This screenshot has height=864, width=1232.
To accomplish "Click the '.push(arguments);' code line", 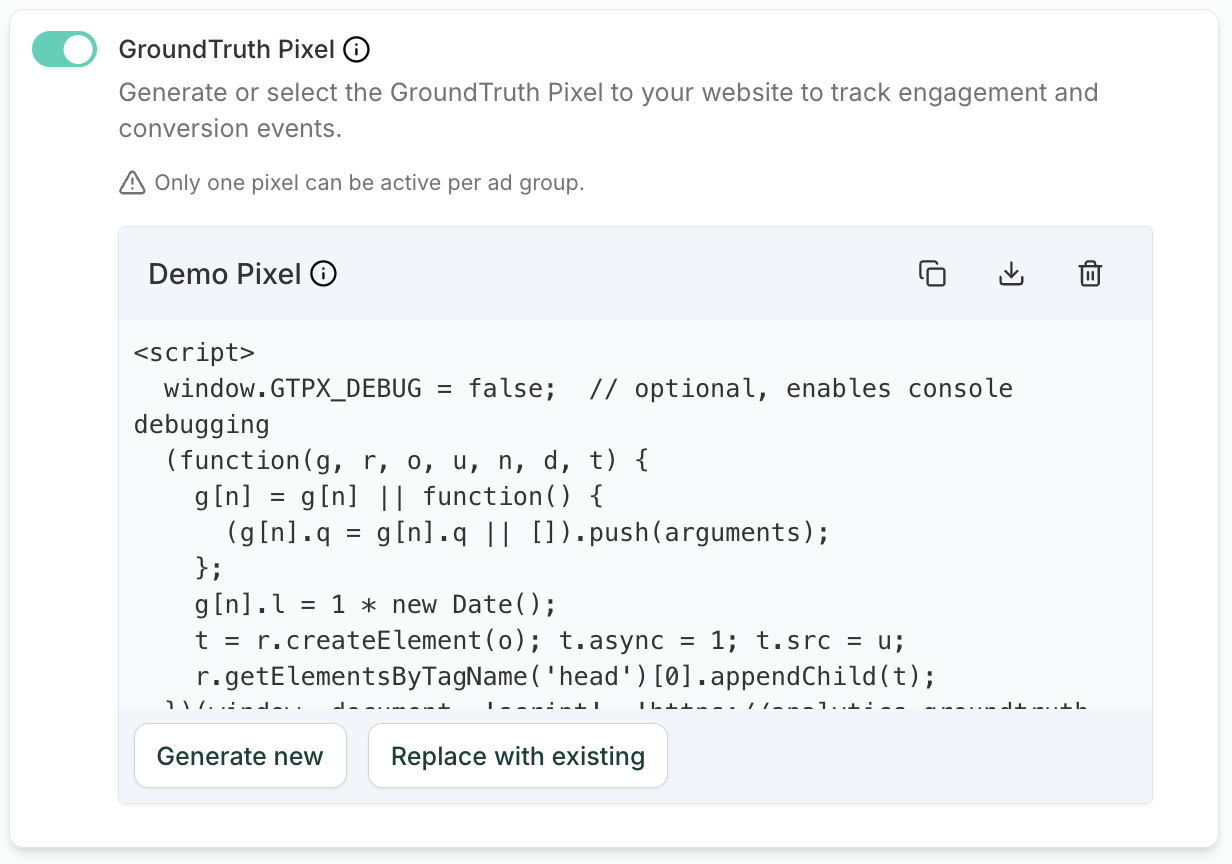I will (528, 532).
